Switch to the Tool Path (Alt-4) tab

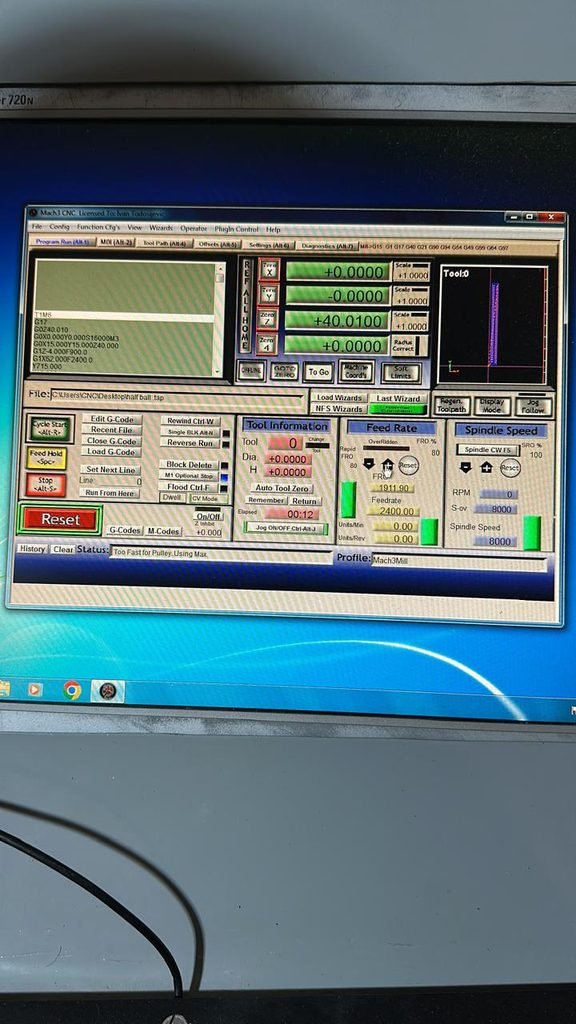point(164,244)
